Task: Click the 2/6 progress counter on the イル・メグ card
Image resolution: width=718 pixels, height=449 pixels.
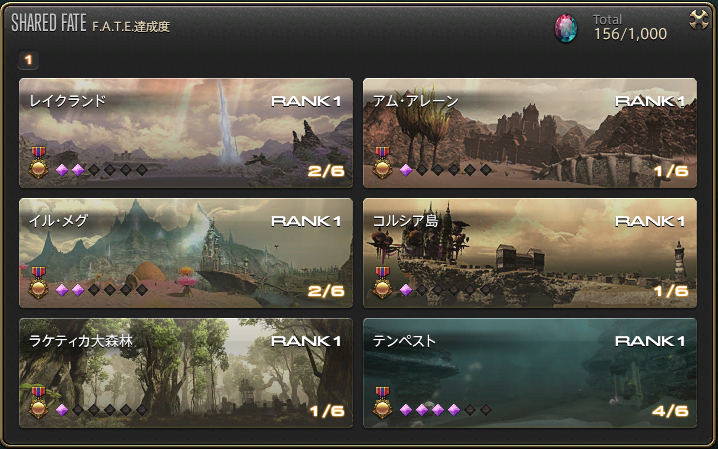Action: pos(326,291)
